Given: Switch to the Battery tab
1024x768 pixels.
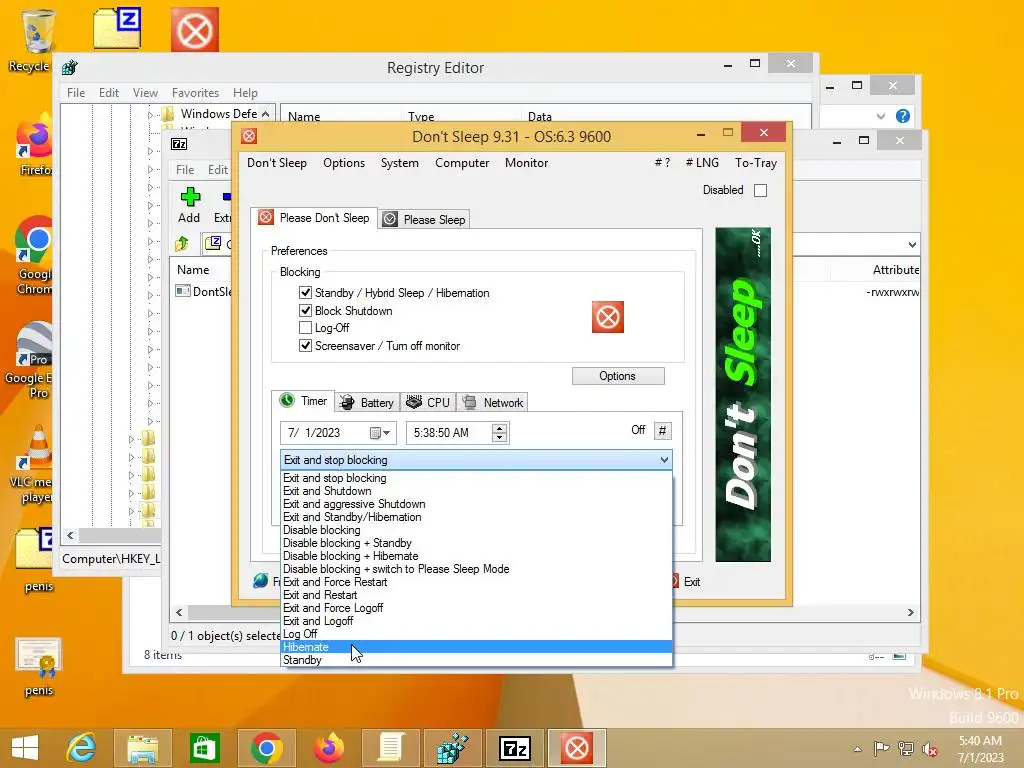Looking at the screenshot, I should pos(368,402).
